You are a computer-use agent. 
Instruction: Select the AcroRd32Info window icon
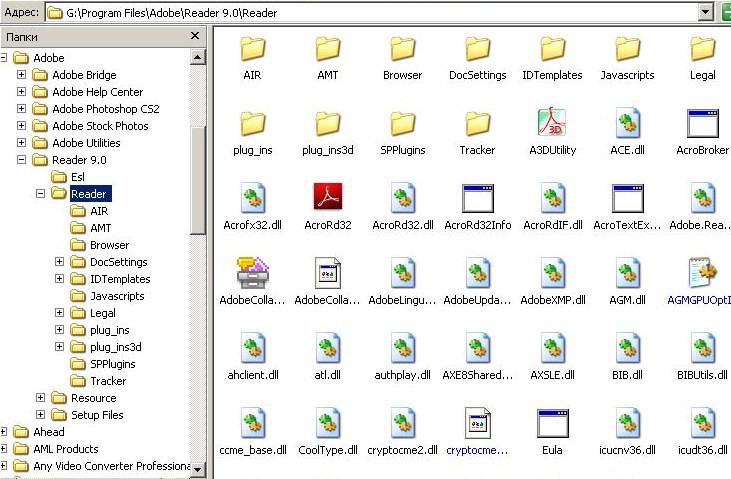click(x=477, y=198)
